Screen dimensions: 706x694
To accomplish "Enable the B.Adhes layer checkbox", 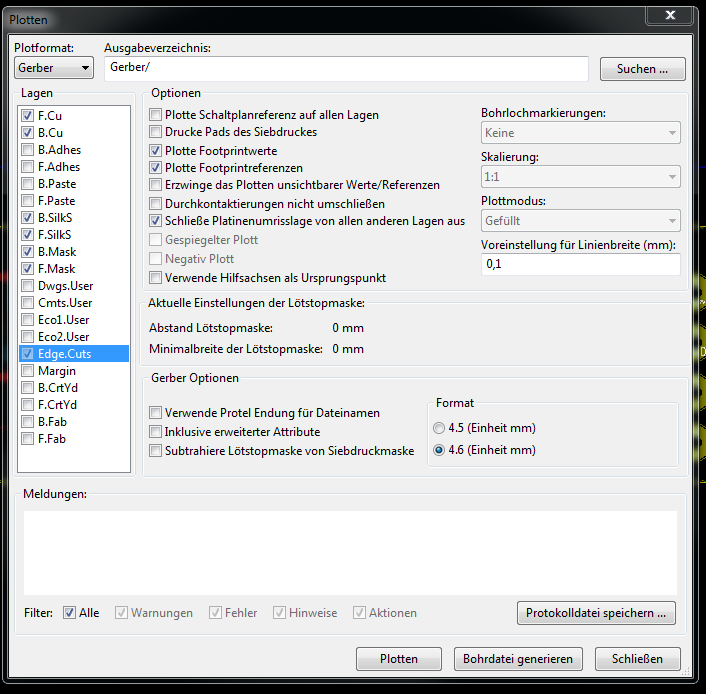I will [27, 150].
